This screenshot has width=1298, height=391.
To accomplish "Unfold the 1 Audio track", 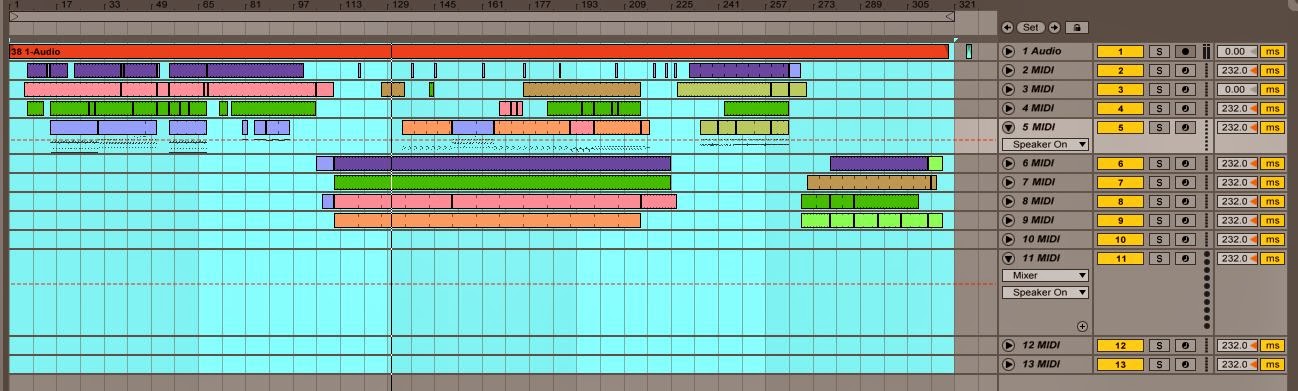I will coord(1009,51).
